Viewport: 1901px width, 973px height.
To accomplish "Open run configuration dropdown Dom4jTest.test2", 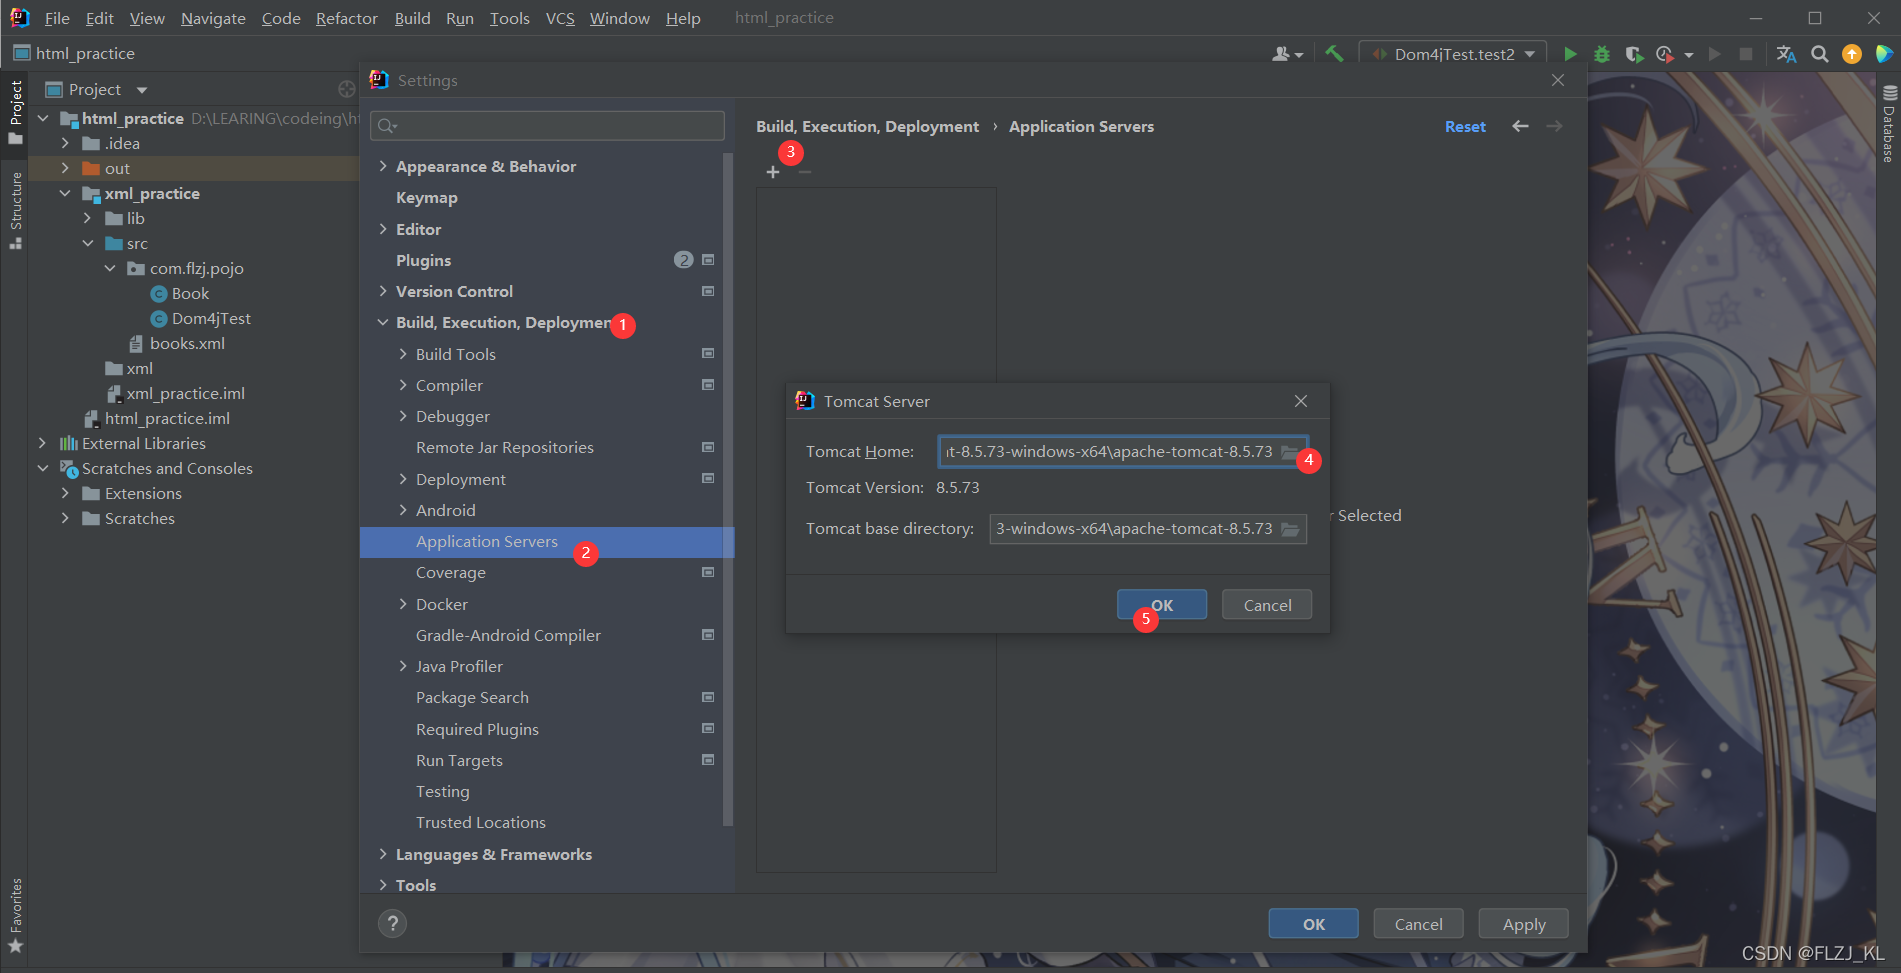I will 1454,54.
